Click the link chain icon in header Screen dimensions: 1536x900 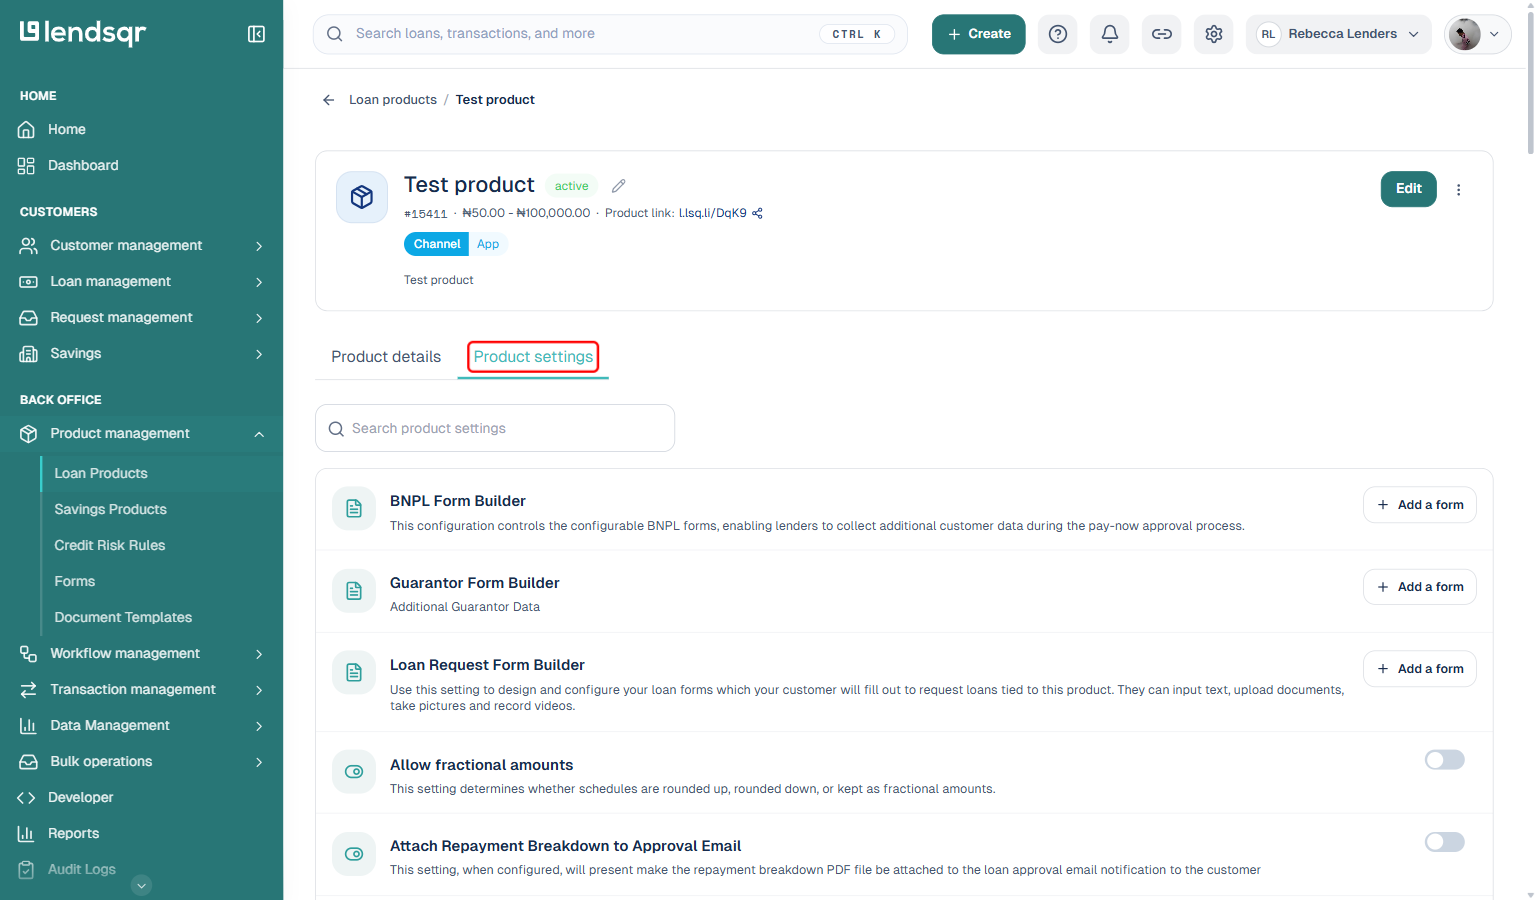(1162, 34)
